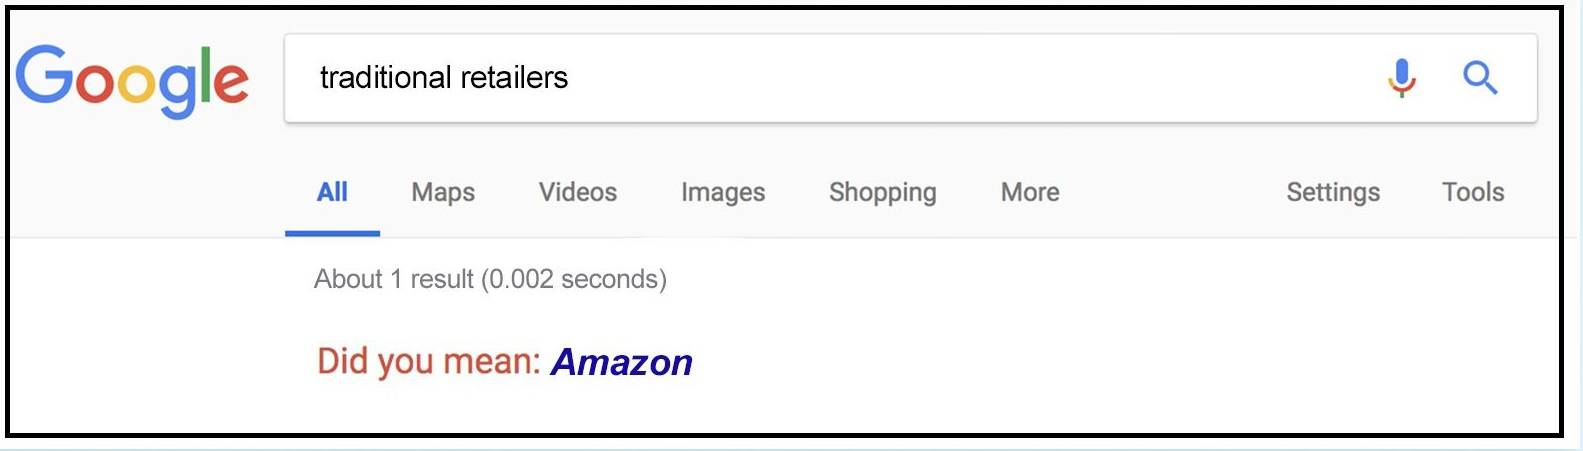Open the Settings menu
Screen dimensions: 1583x451
point(1332,192)
